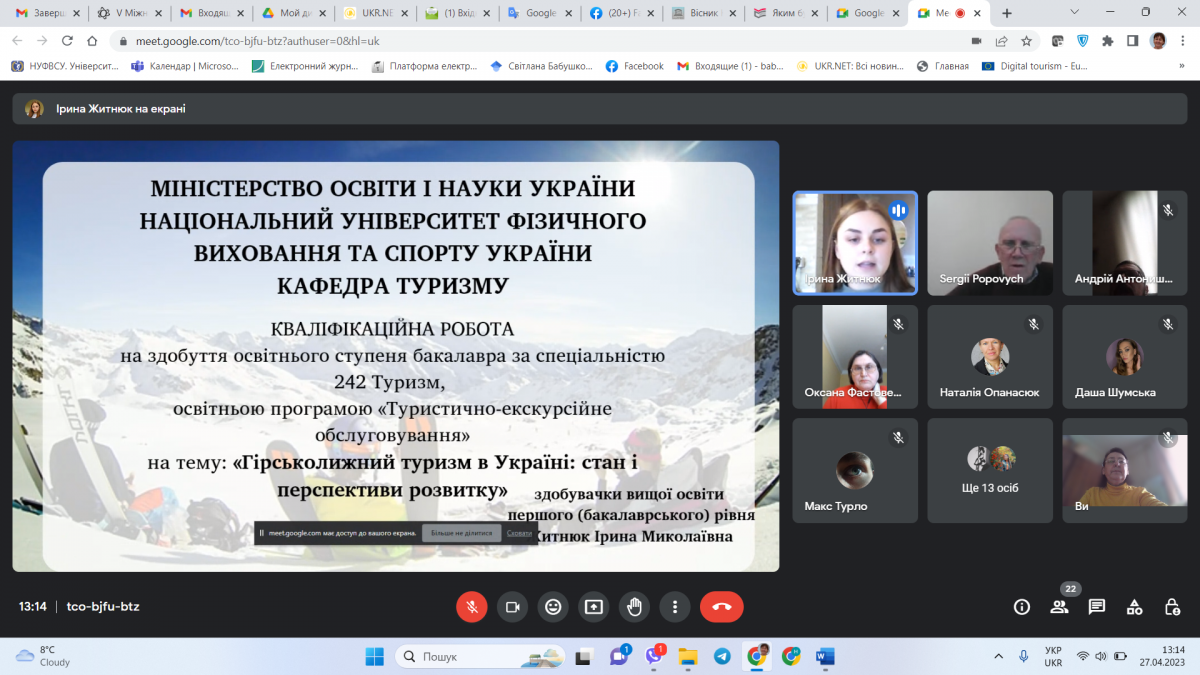The height and width of the screenshot is (675, 1200).
Task: Raise hand in the meeting
Action: (x=634, y=606)
